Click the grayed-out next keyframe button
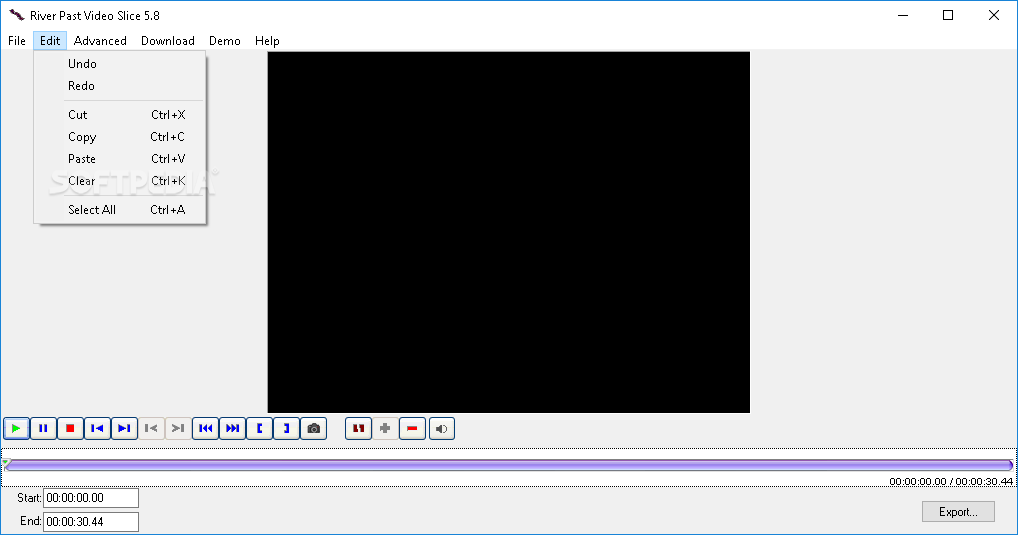1018x535 pixels. pos(178,429)
